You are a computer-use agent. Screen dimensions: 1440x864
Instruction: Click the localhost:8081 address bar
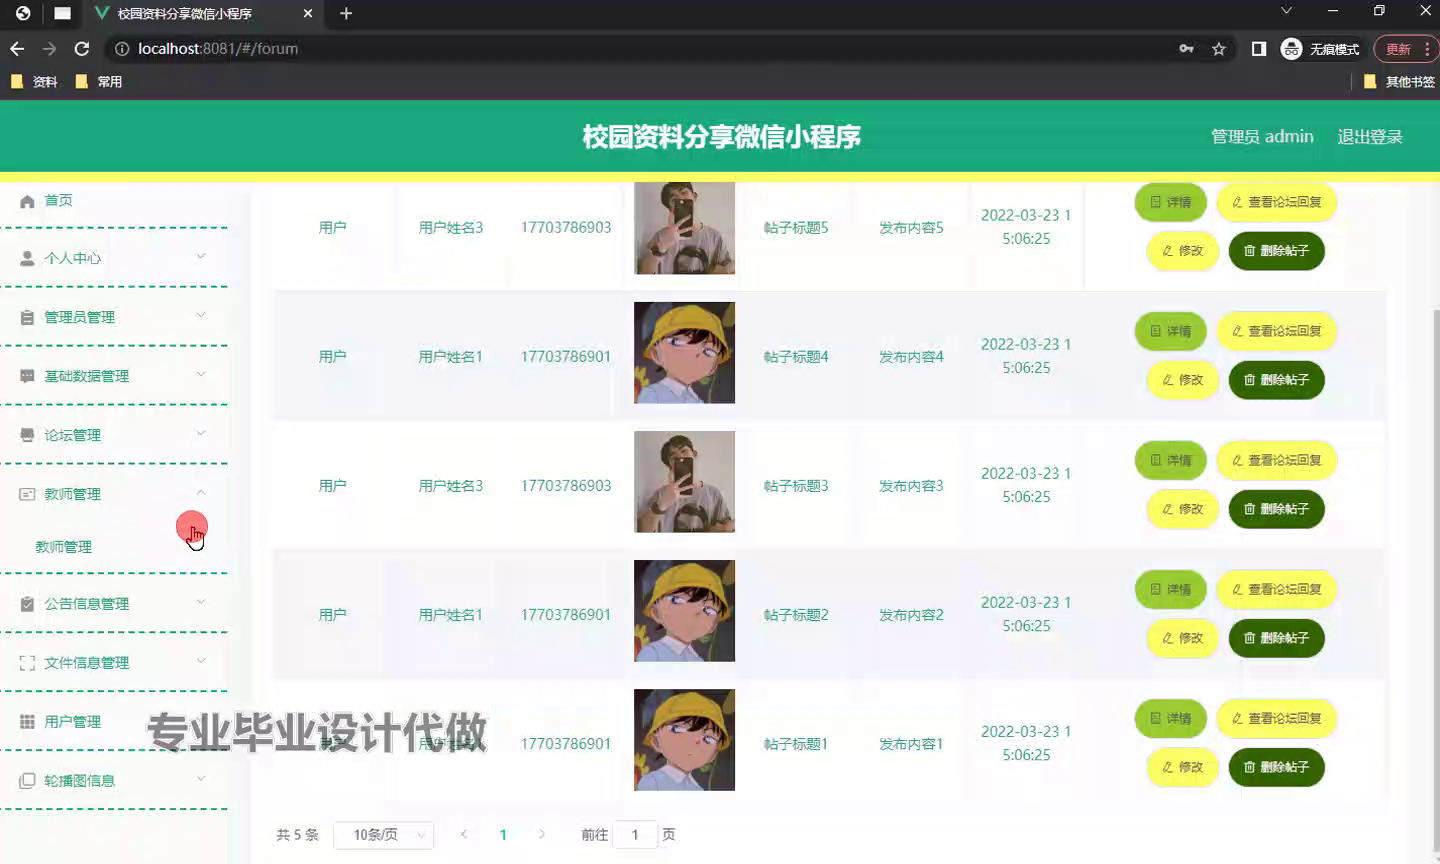(640, 48)
